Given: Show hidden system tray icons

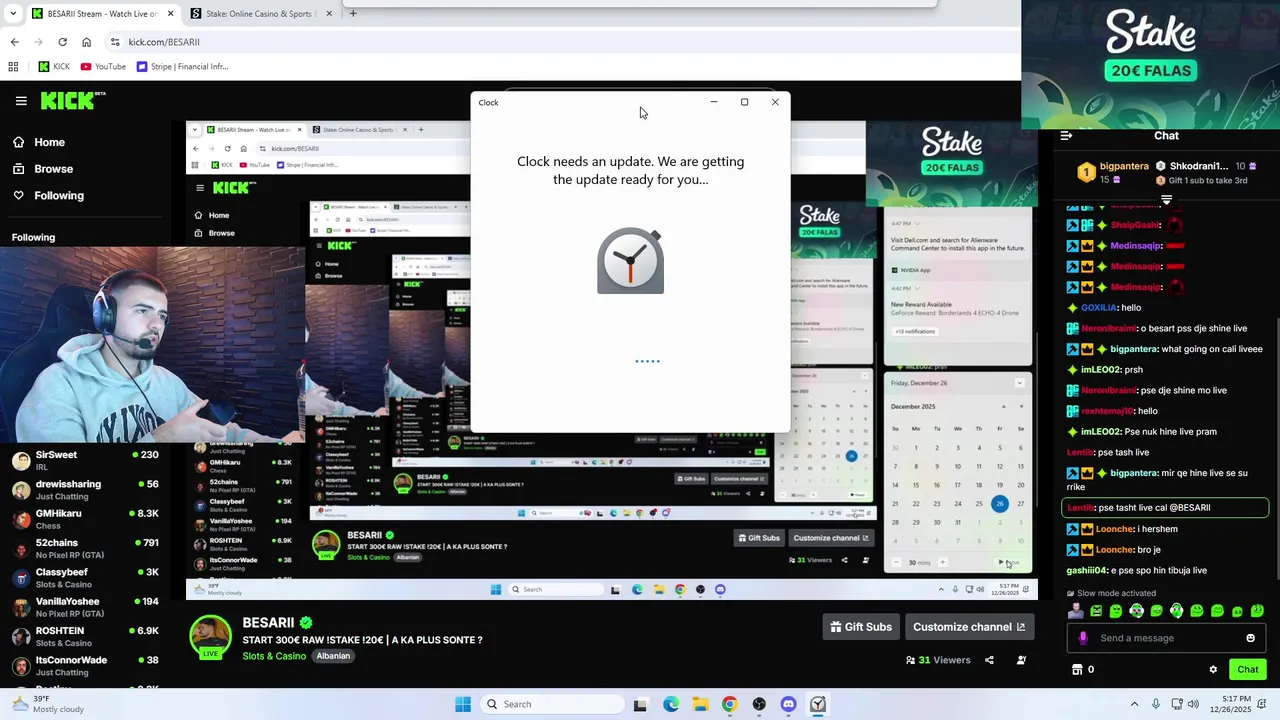Looking at the screenshot, I should pos(1134,704).
